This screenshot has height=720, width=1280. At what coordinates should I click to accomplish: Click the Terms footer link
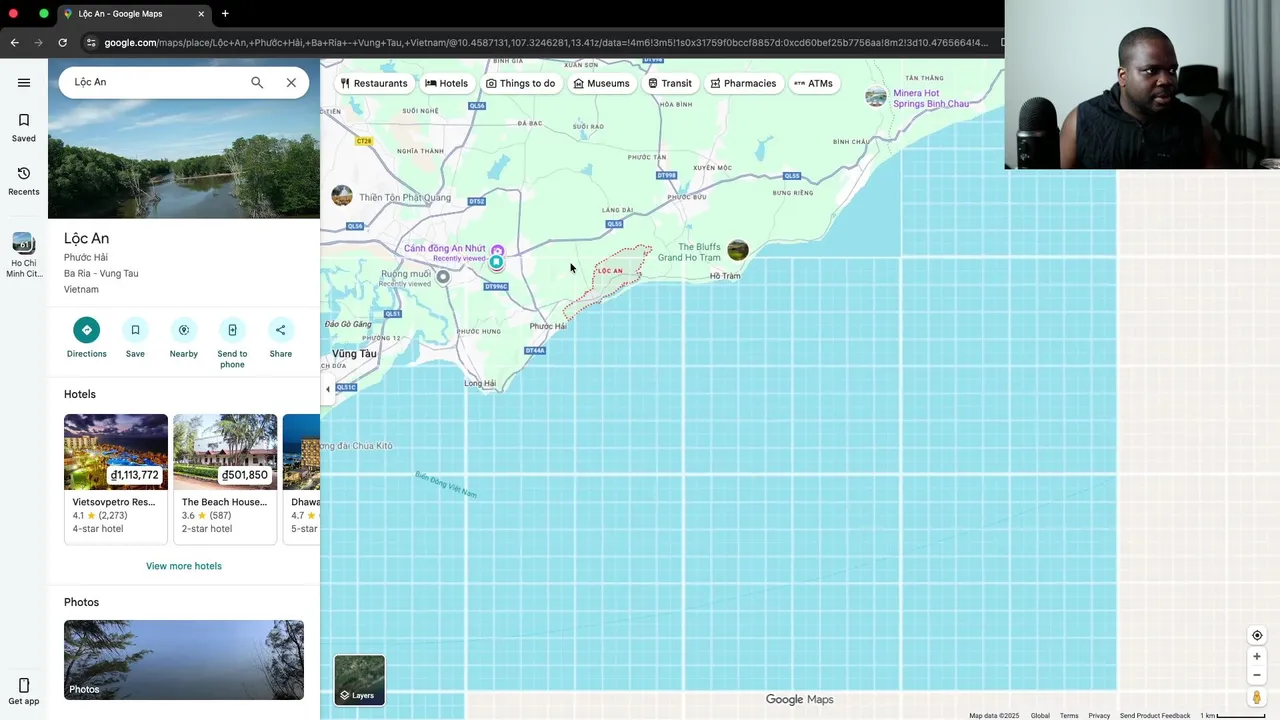click(x=1069, y=715)
